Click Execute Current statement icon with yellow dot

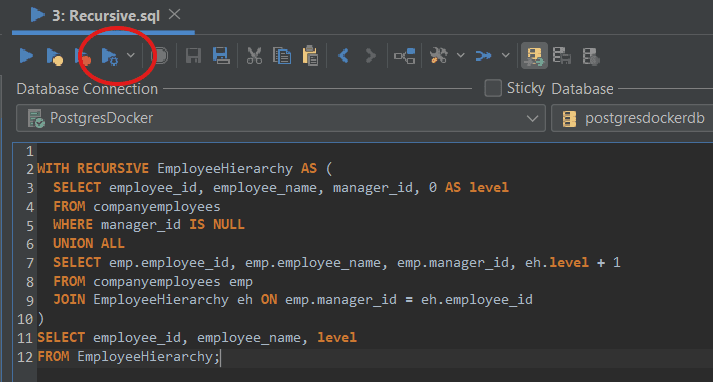[55, 56]
